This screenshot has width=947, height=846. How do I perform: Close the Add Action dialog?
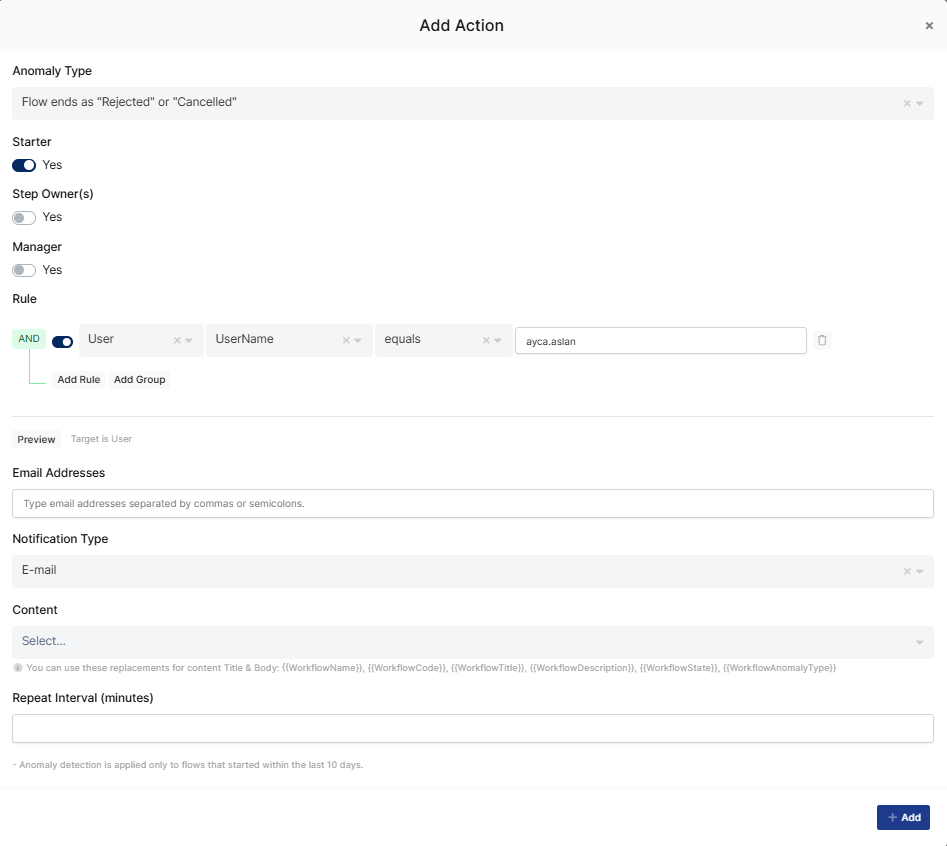coord(929,25)
